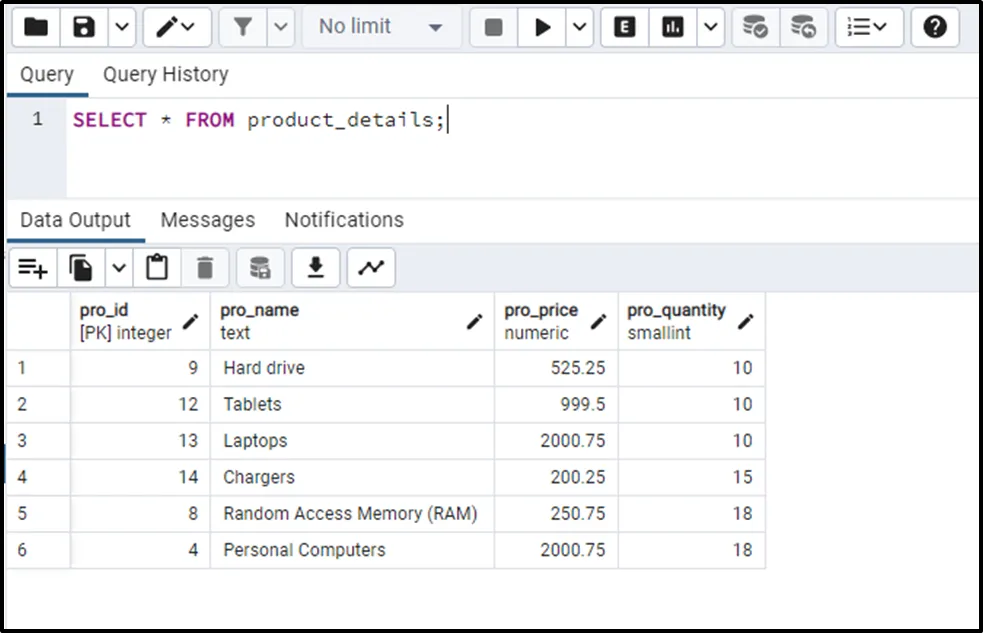983x633 pixels.
Task: Click the Laptops cell in pro_name column
Action: click(255, 441)
